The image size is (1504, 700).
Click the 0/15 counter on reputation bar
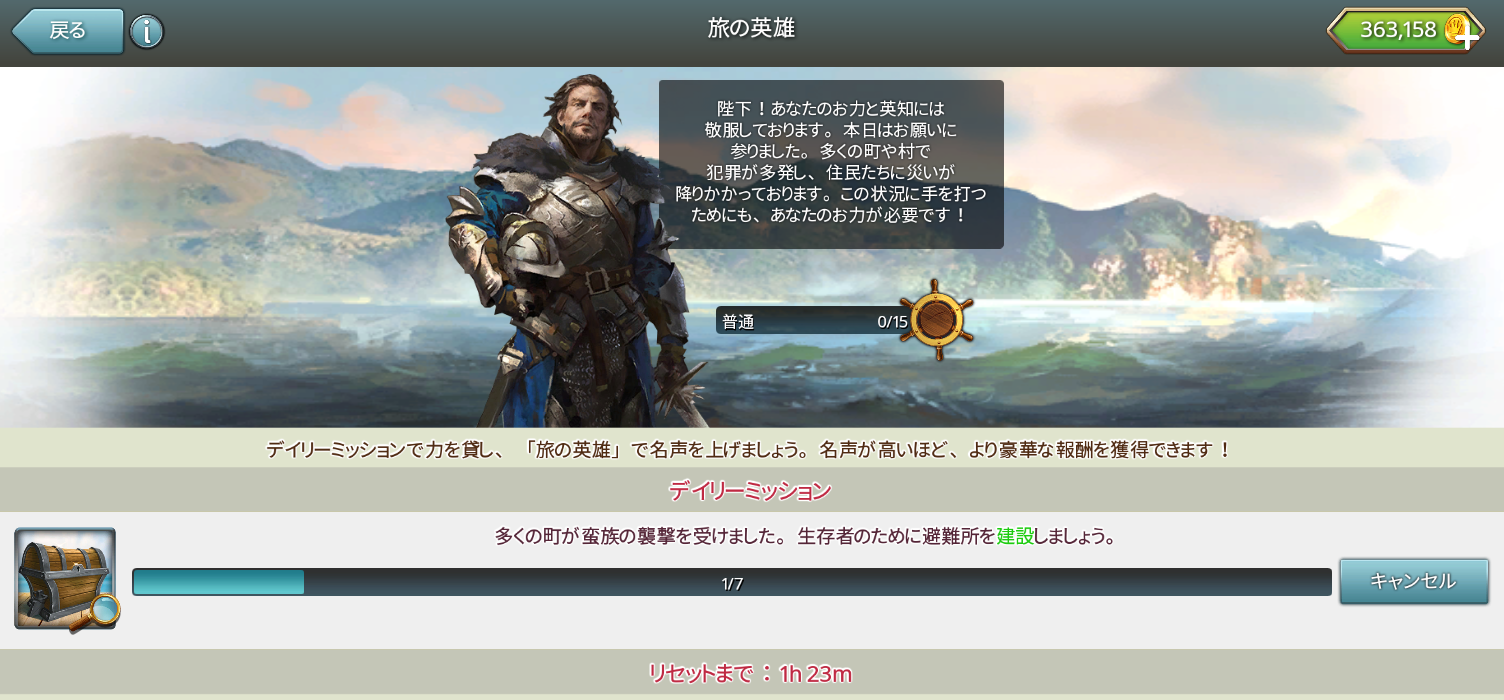pos(892,322)
